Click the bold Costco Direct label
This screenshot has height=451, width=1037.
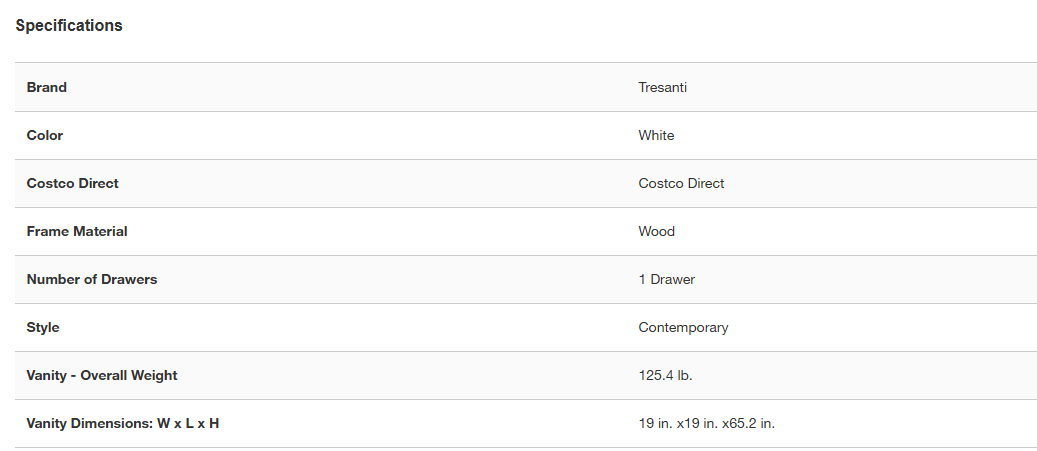(73, 183)
